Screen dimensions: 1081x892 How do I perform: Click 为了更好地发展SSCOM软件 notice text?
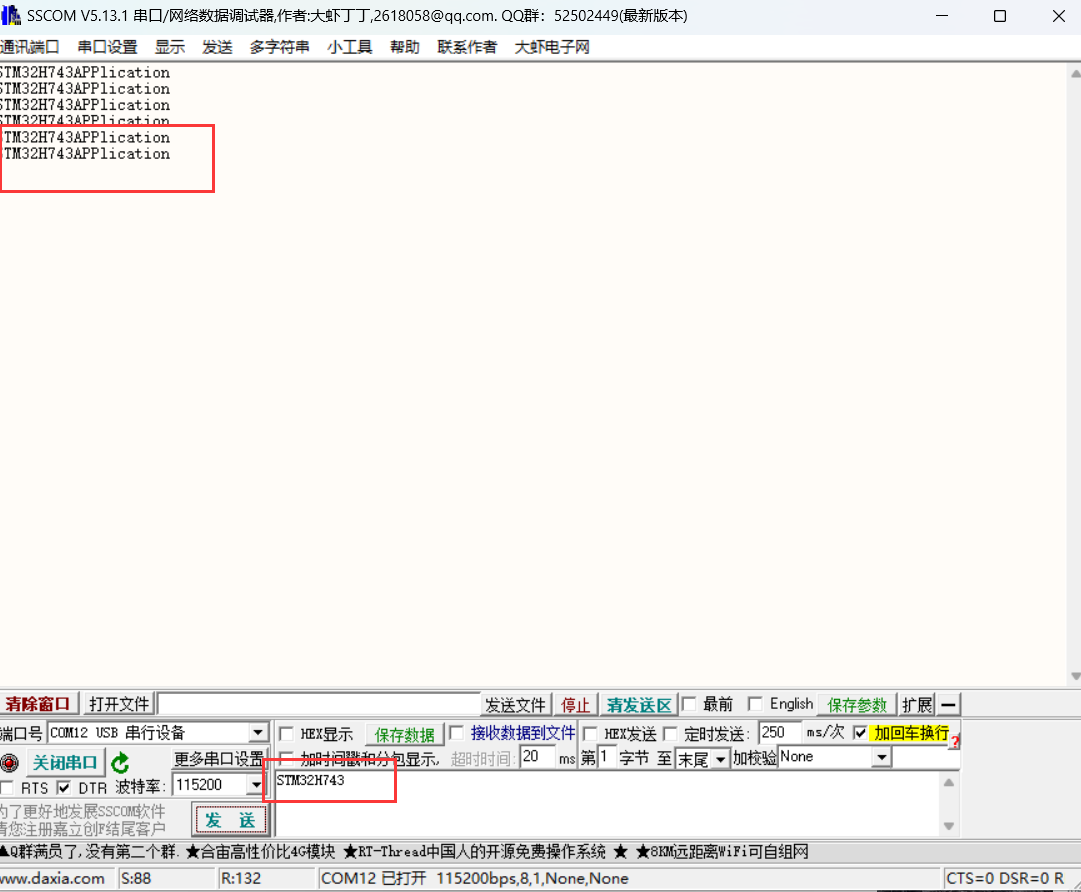coord(83,811)
